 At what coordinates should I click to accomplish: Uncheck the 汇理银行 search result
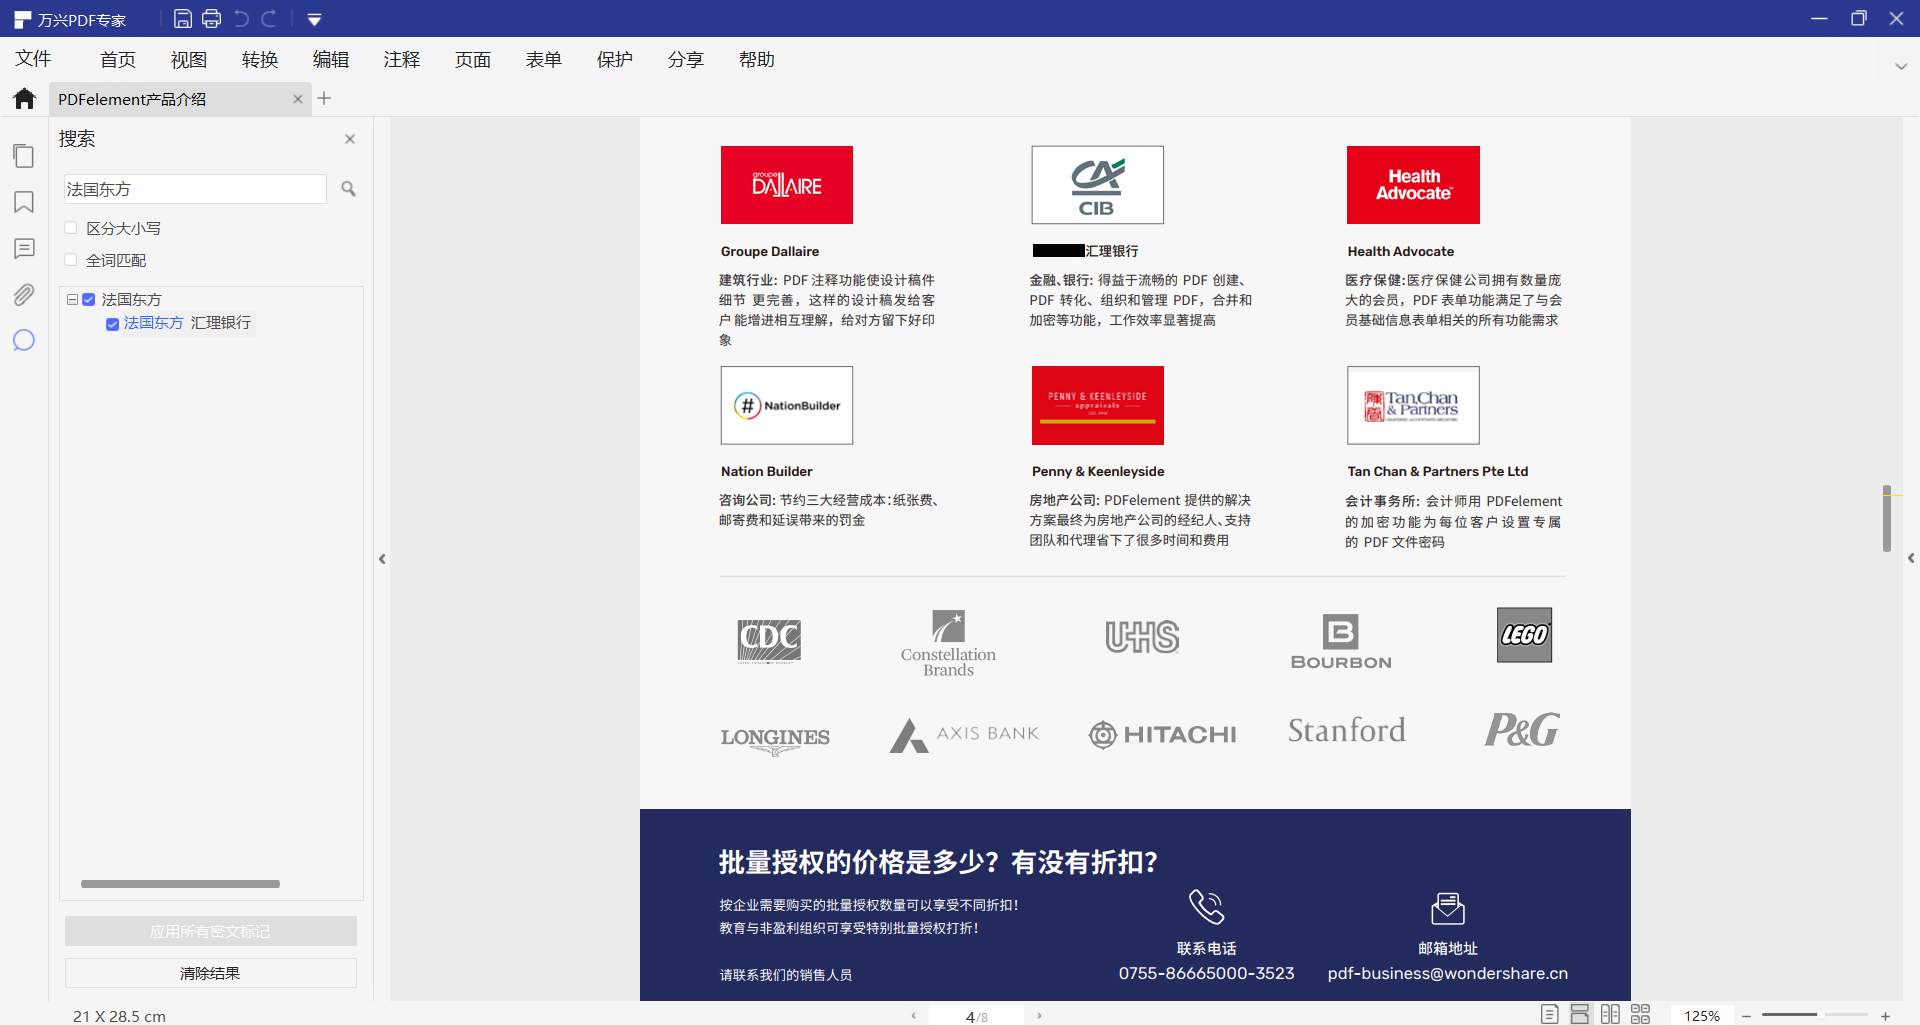tap(113, 323)
